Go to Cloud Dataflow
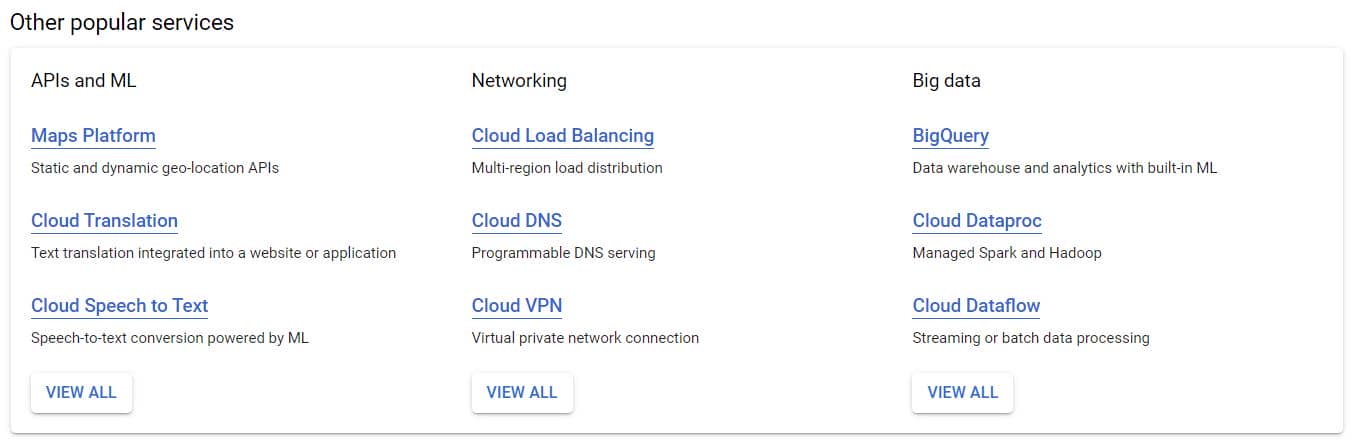Screen dimensions: 1353x444 [976, 306]
